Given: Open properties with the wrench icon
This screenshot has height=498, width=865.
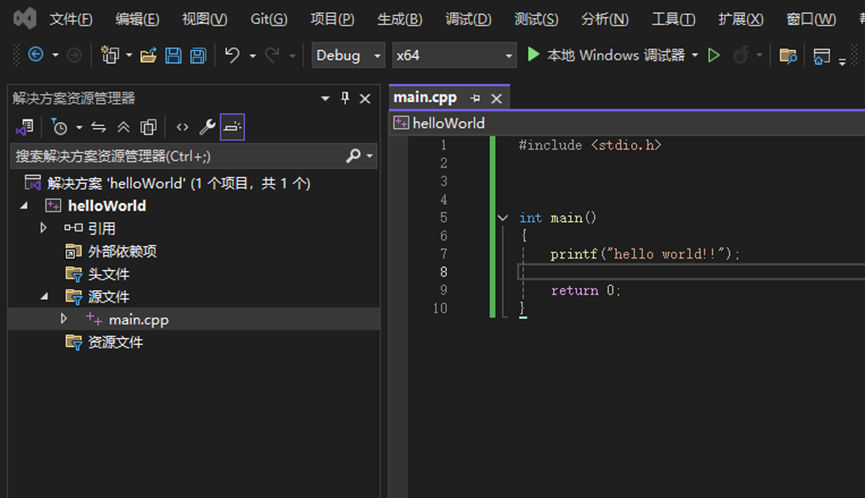Looking at the screenshot, I should [207, 127].
